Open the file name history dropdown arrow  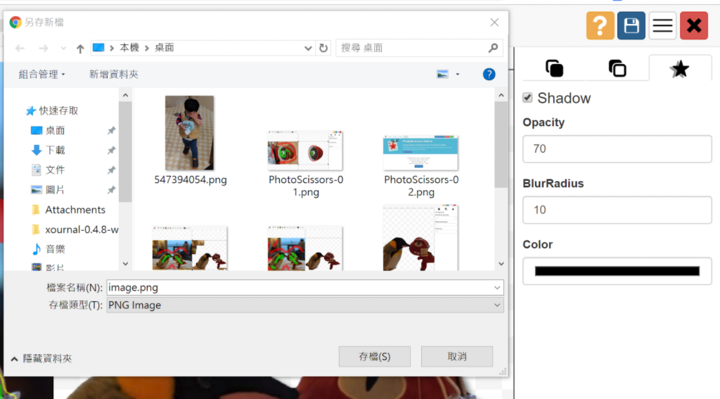pyautogui.click(x=497, y=287)
